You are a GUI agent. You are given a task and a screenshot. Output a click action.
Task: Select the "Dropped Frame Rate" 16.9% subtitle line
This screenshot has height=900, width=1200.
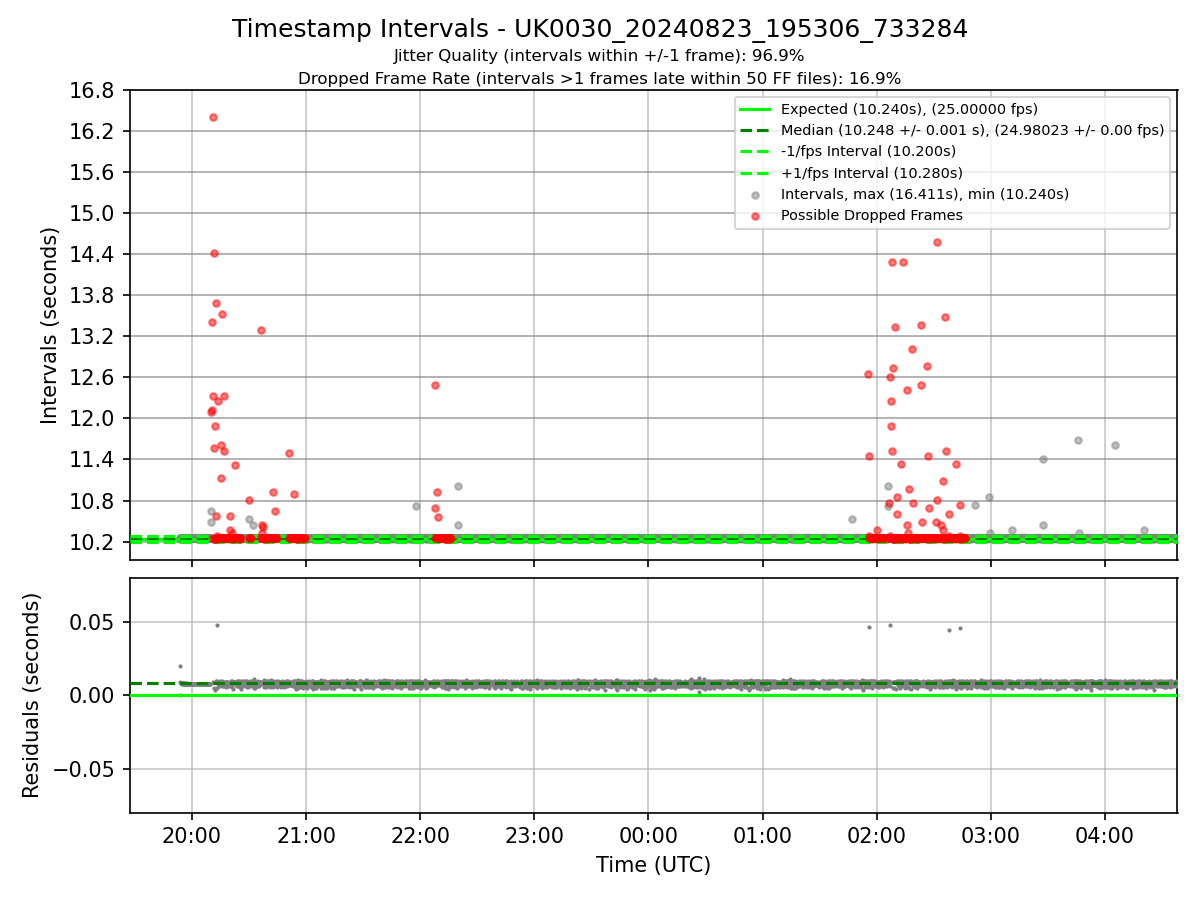click(x=600, y=78)
